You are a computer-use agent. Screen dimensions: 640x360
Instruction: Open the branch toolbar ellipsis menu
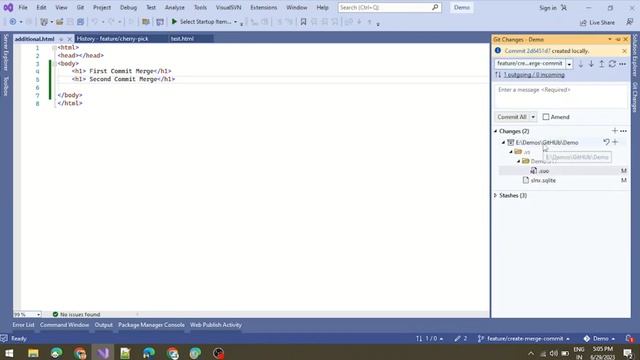click(623, 64)
